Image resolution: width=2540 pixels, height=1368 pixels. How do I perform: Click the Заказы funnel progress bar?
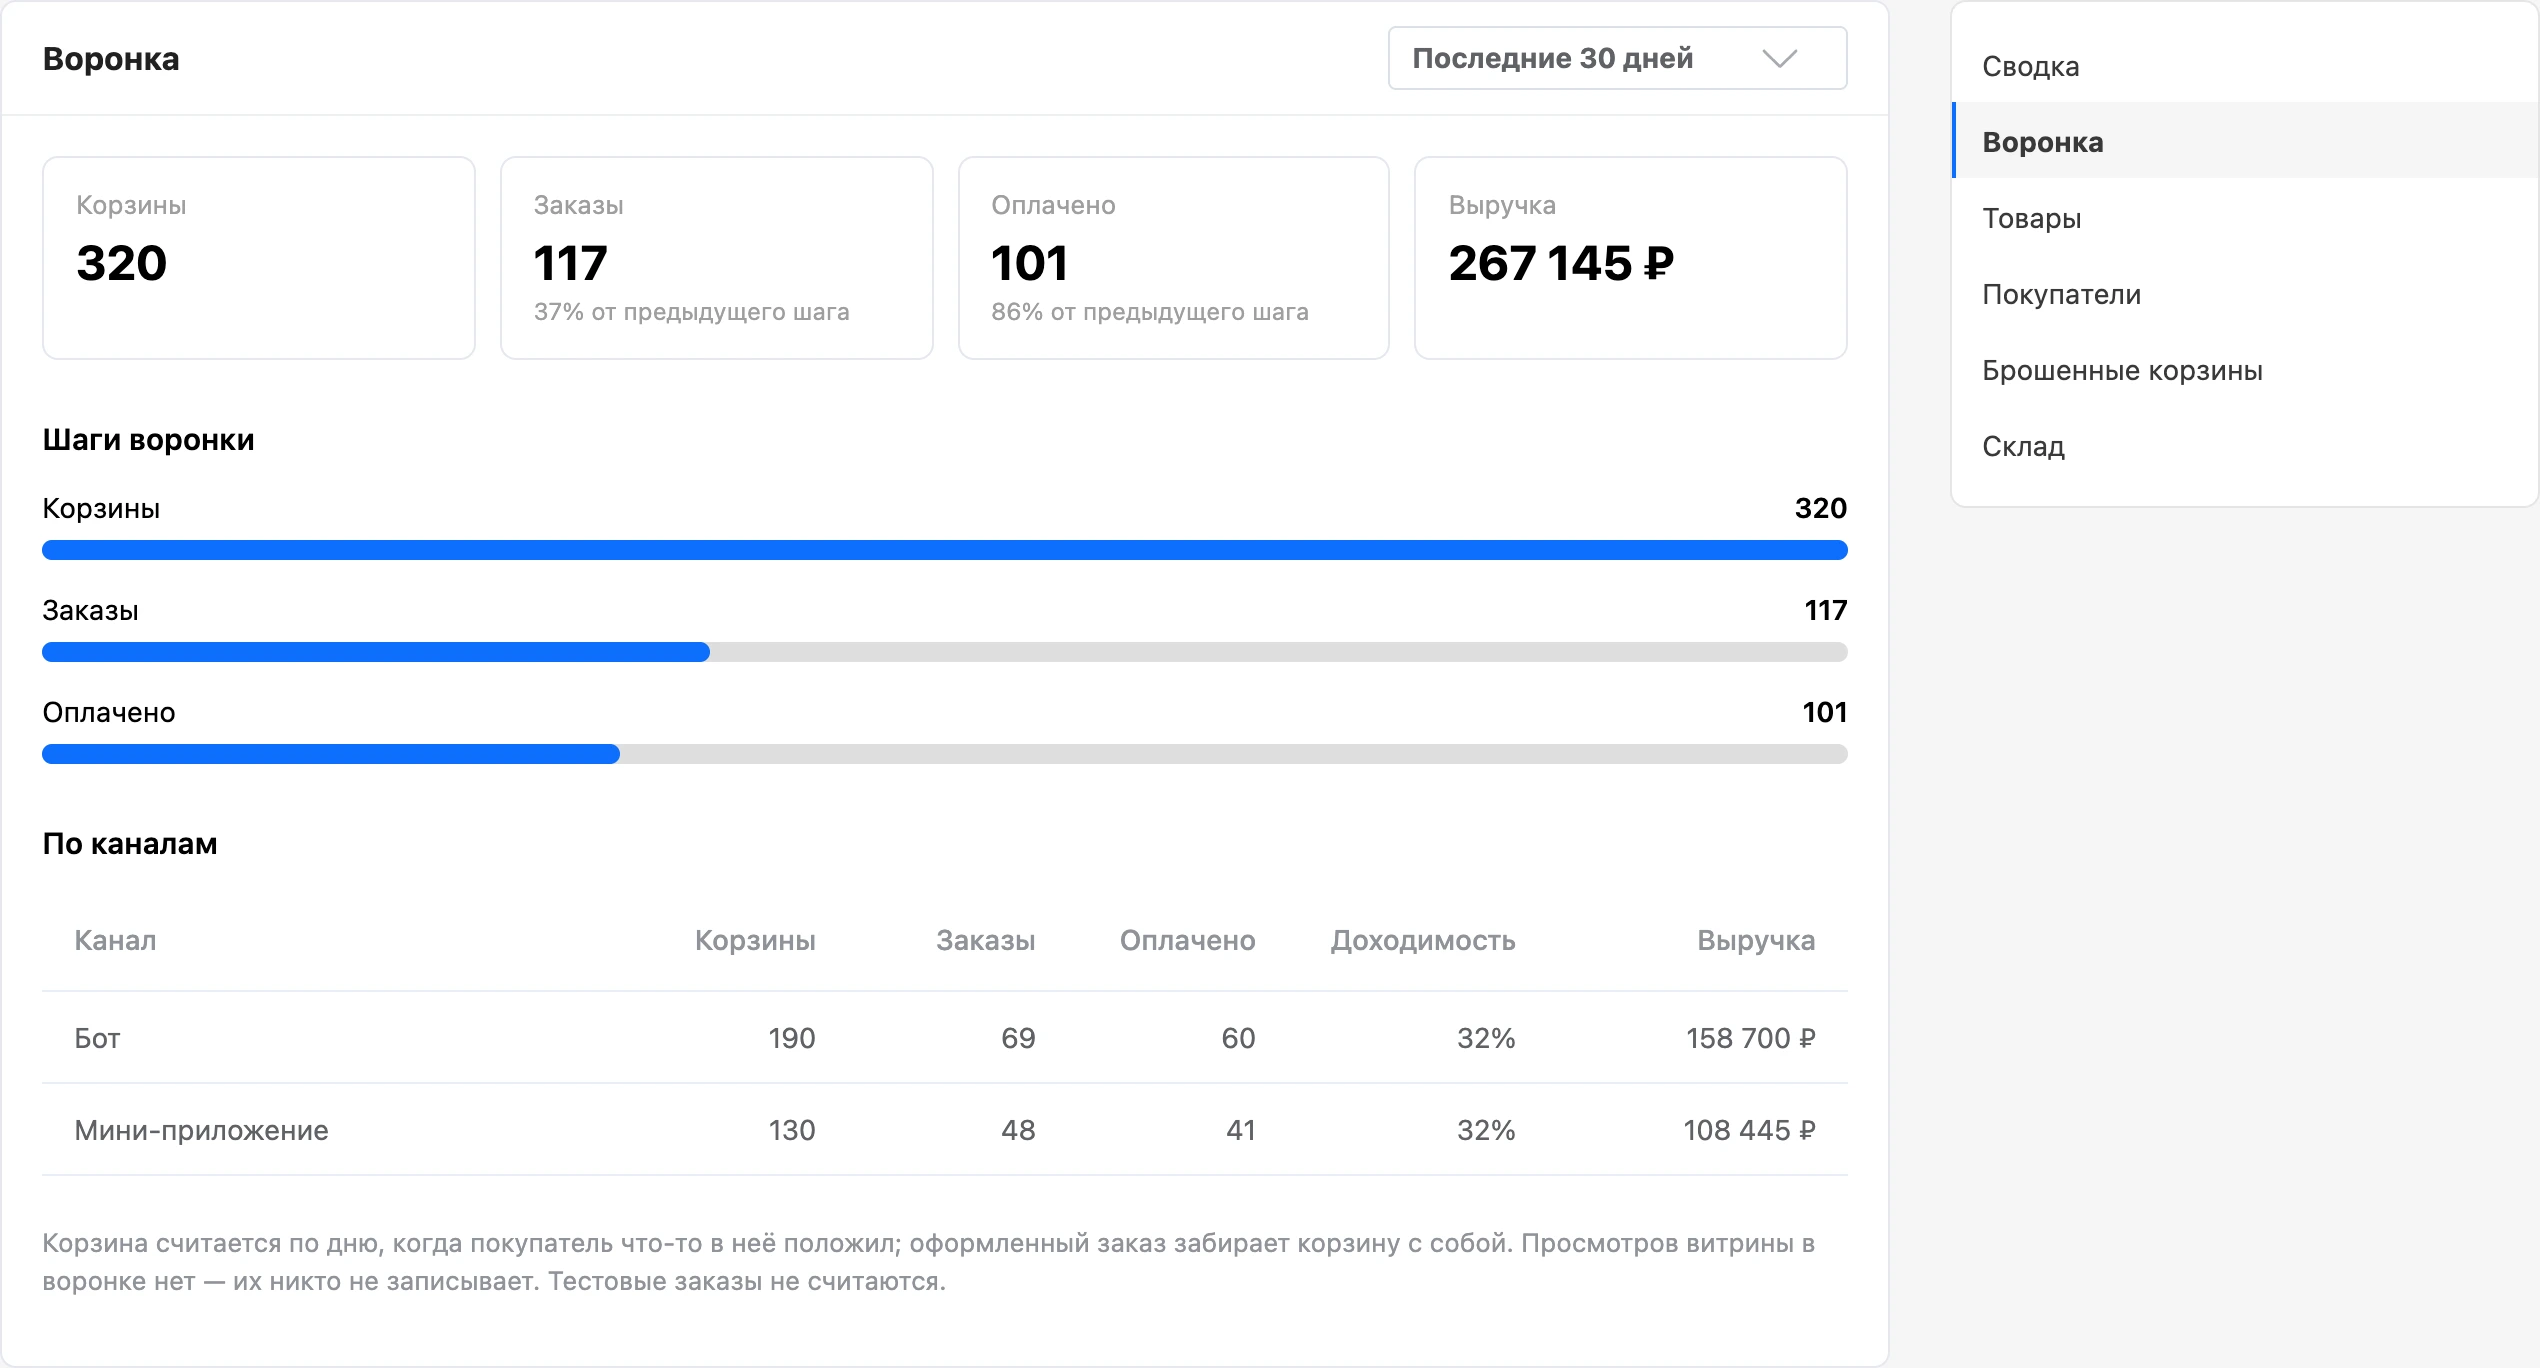click(945, 652)
